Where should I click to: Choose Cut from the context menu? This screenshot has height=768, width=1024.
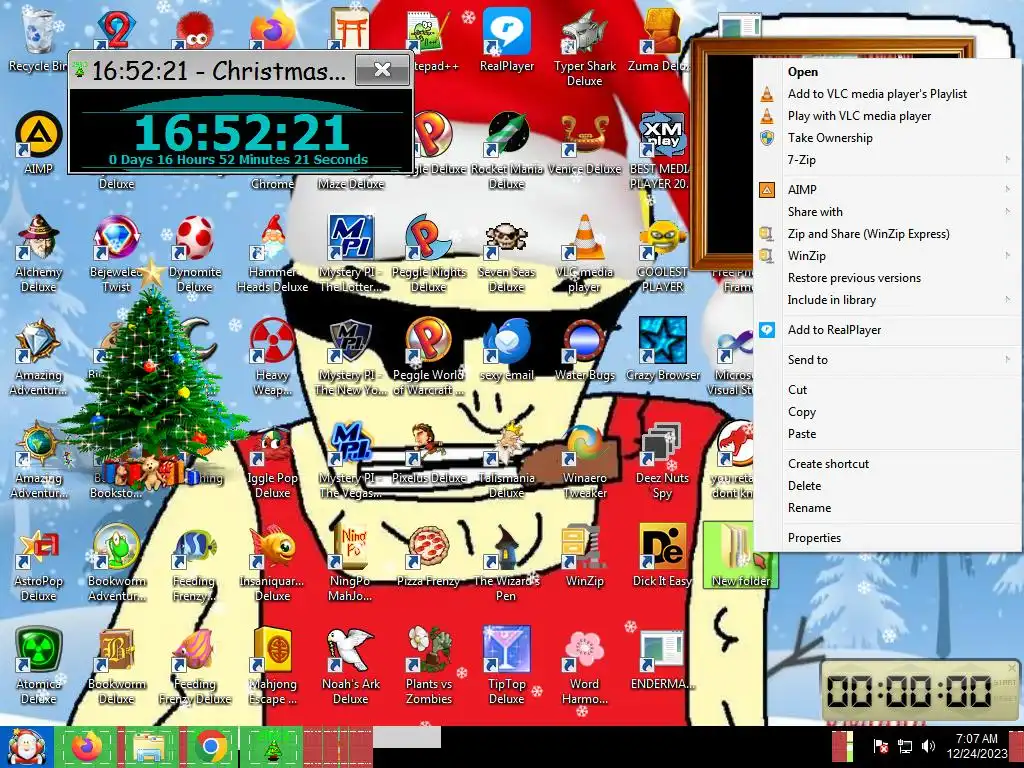coord(888,389)
